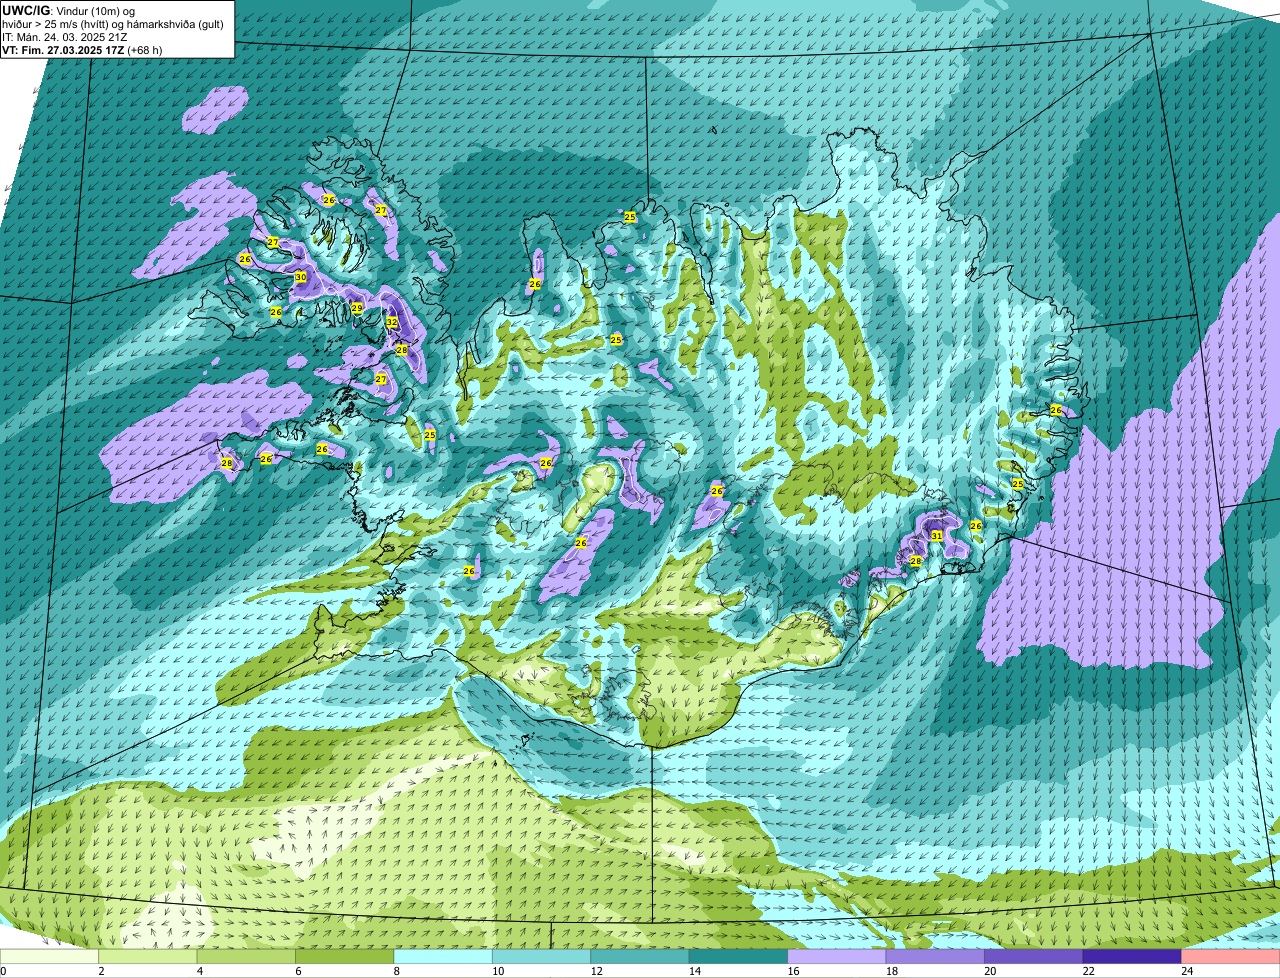Click the yellow '31' gust marker
Viewport: 1280px width, 978px height.
click(936, 536)
